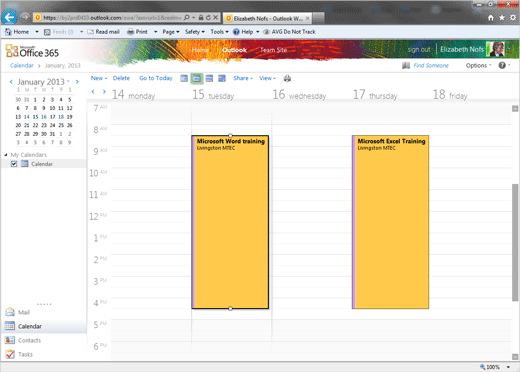This screenshot has width=520, height=372.
Task: Open the help question mark icon
Action: coord(502,65)
